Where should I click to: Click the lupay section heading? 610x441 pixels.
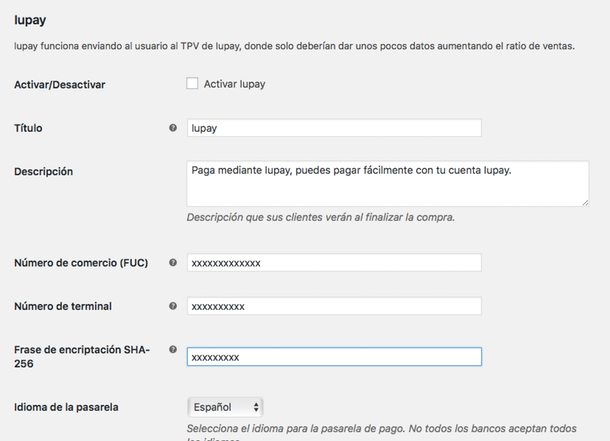[x=30, y=19]
